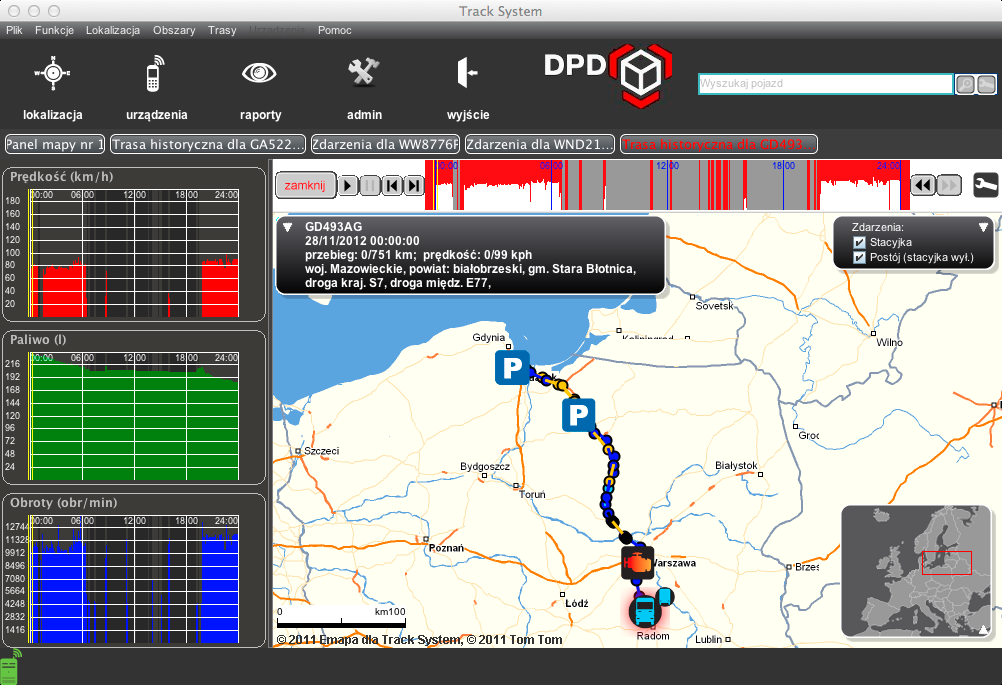
Task: Click the Prędkość (km/h) speed chart
Action: point(134,253)
